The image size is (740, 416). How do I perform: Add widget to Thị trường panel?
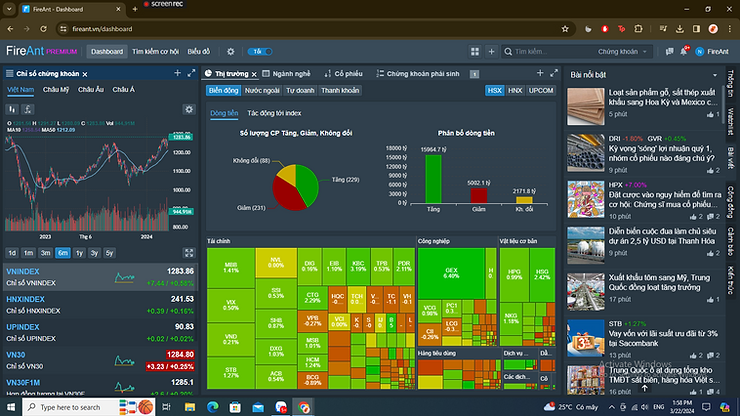pyautogui.click(x=540, y=73)
